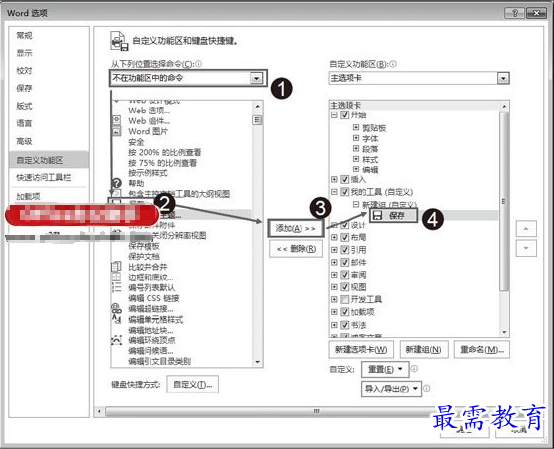Image resolution: width=554 pixels, height=449 pixels.
Task: Click the 添加(A) >> button
Action: pos(295,228)
